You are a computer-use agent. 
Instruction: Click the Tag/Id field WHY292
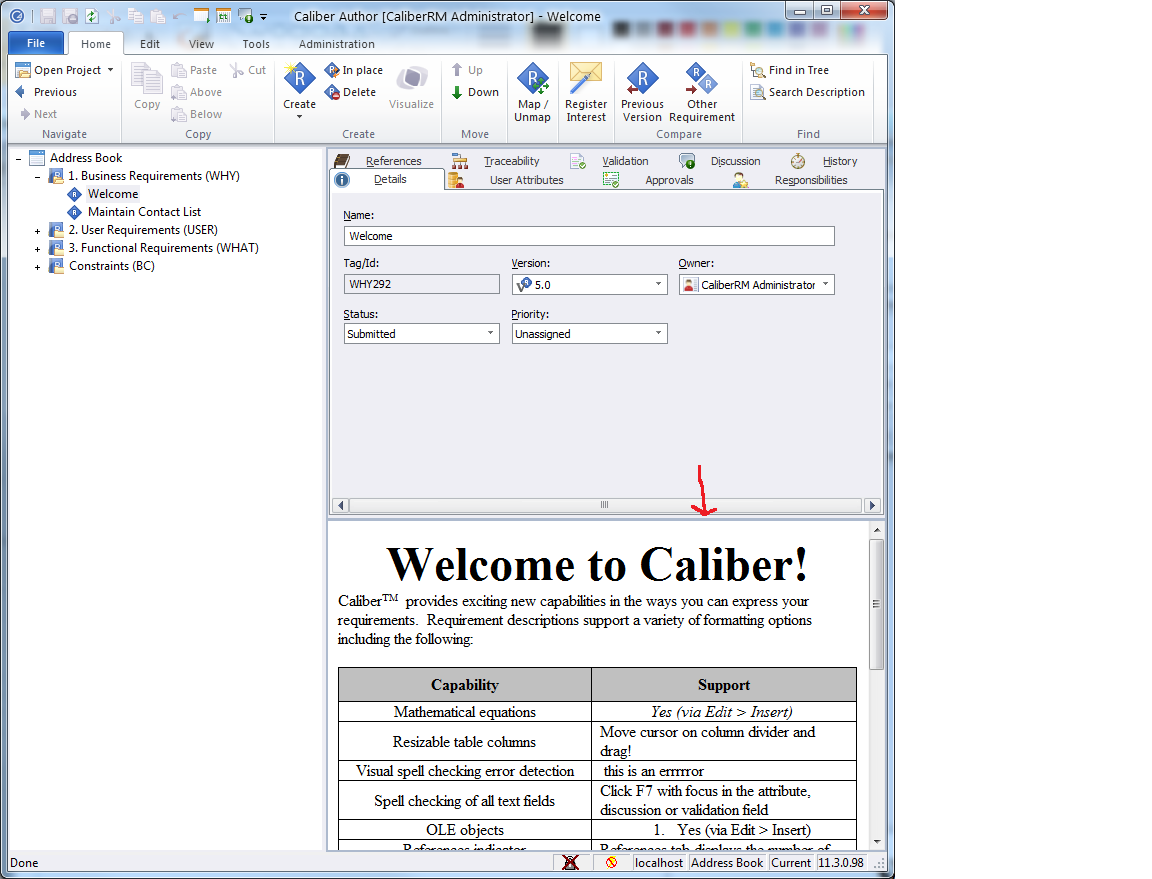pyautogui.click(x=422, y=284)
